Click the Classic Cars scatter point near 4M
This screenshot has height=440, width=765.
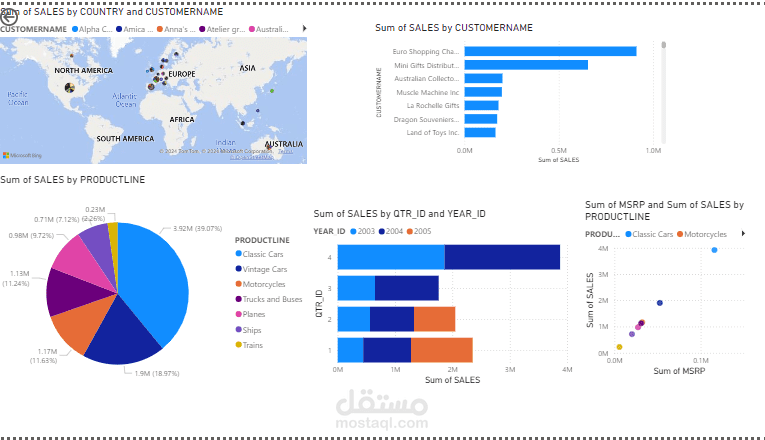pos(714,250)
